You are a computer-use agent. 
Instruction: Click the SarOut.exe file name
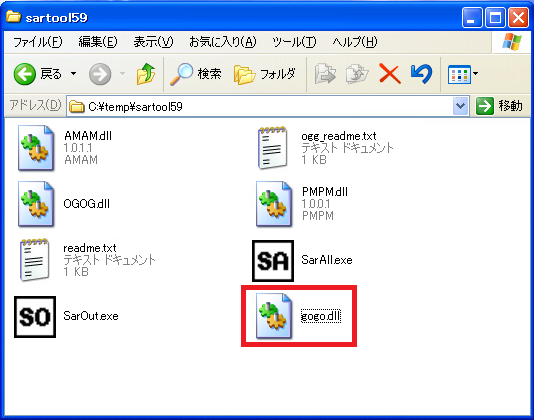point(91,316)
